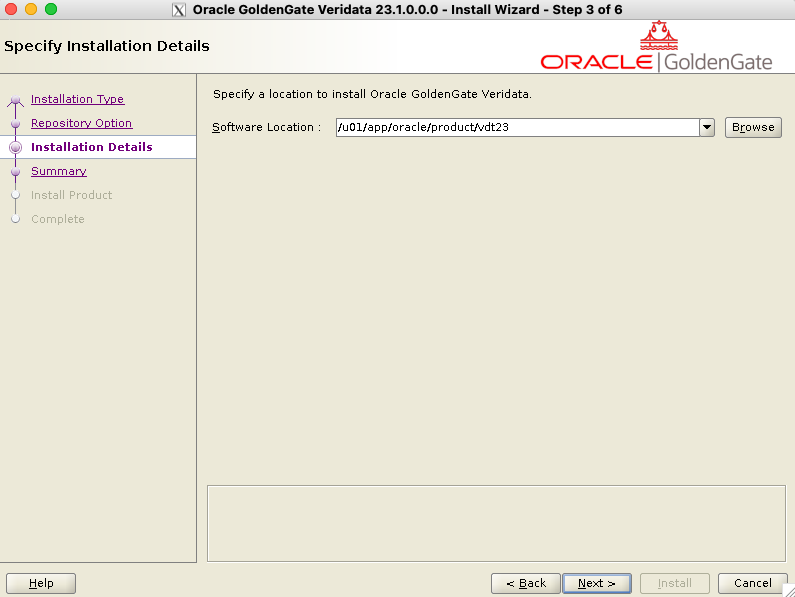The width and height of the screenshot is (795, 597).
Task: Jump to the Summary step link
Action: [58, 171]
